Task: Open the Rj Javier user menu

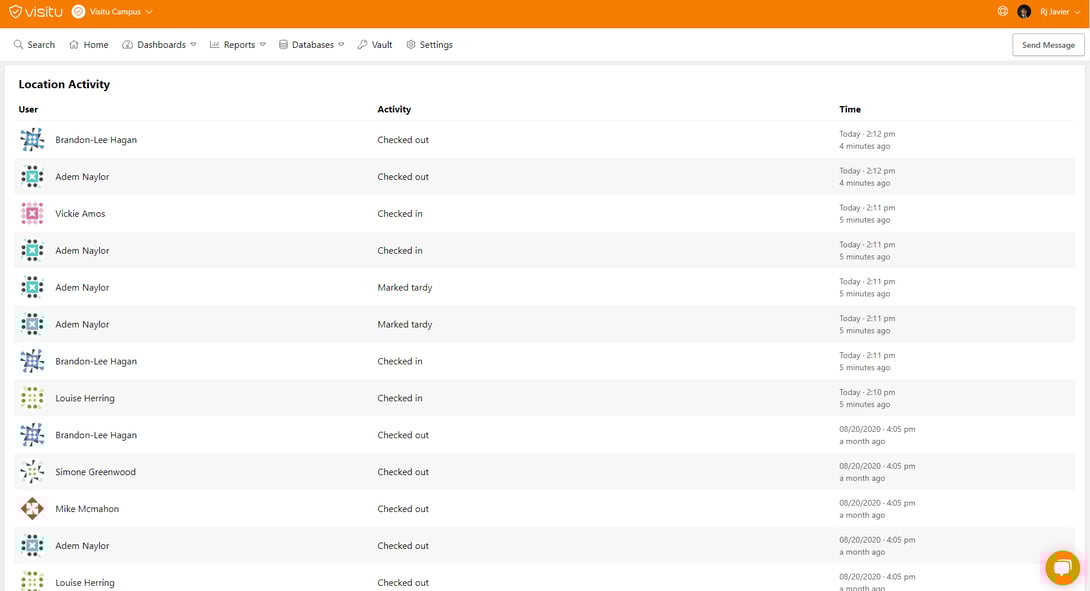Action: pos(1059,12)
